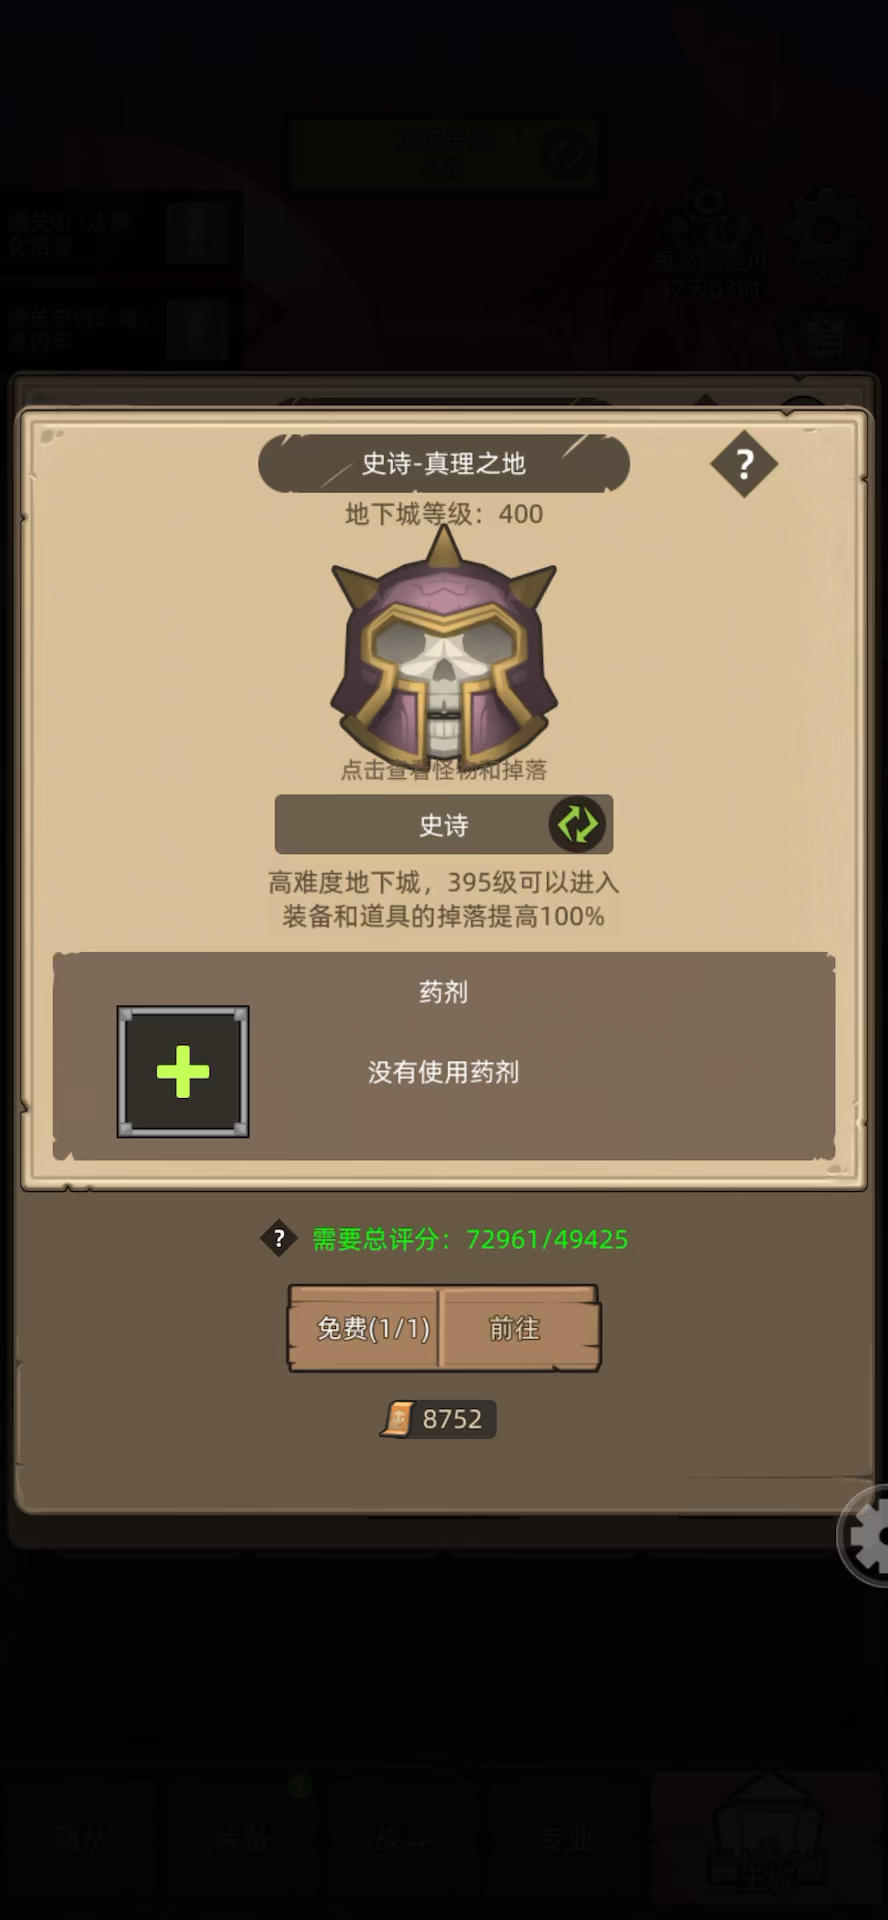Tap the dimmed refresh icon on top button
888x1920 pixels.
pos(567,154)
